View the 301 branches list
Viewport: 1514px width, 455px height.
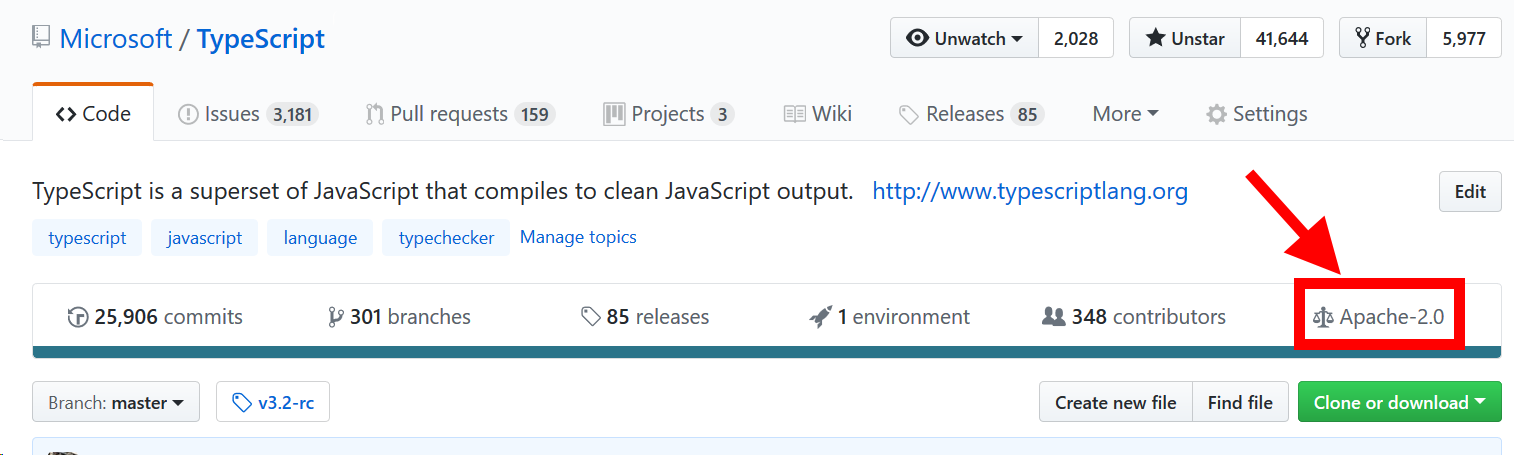[399, 317]
